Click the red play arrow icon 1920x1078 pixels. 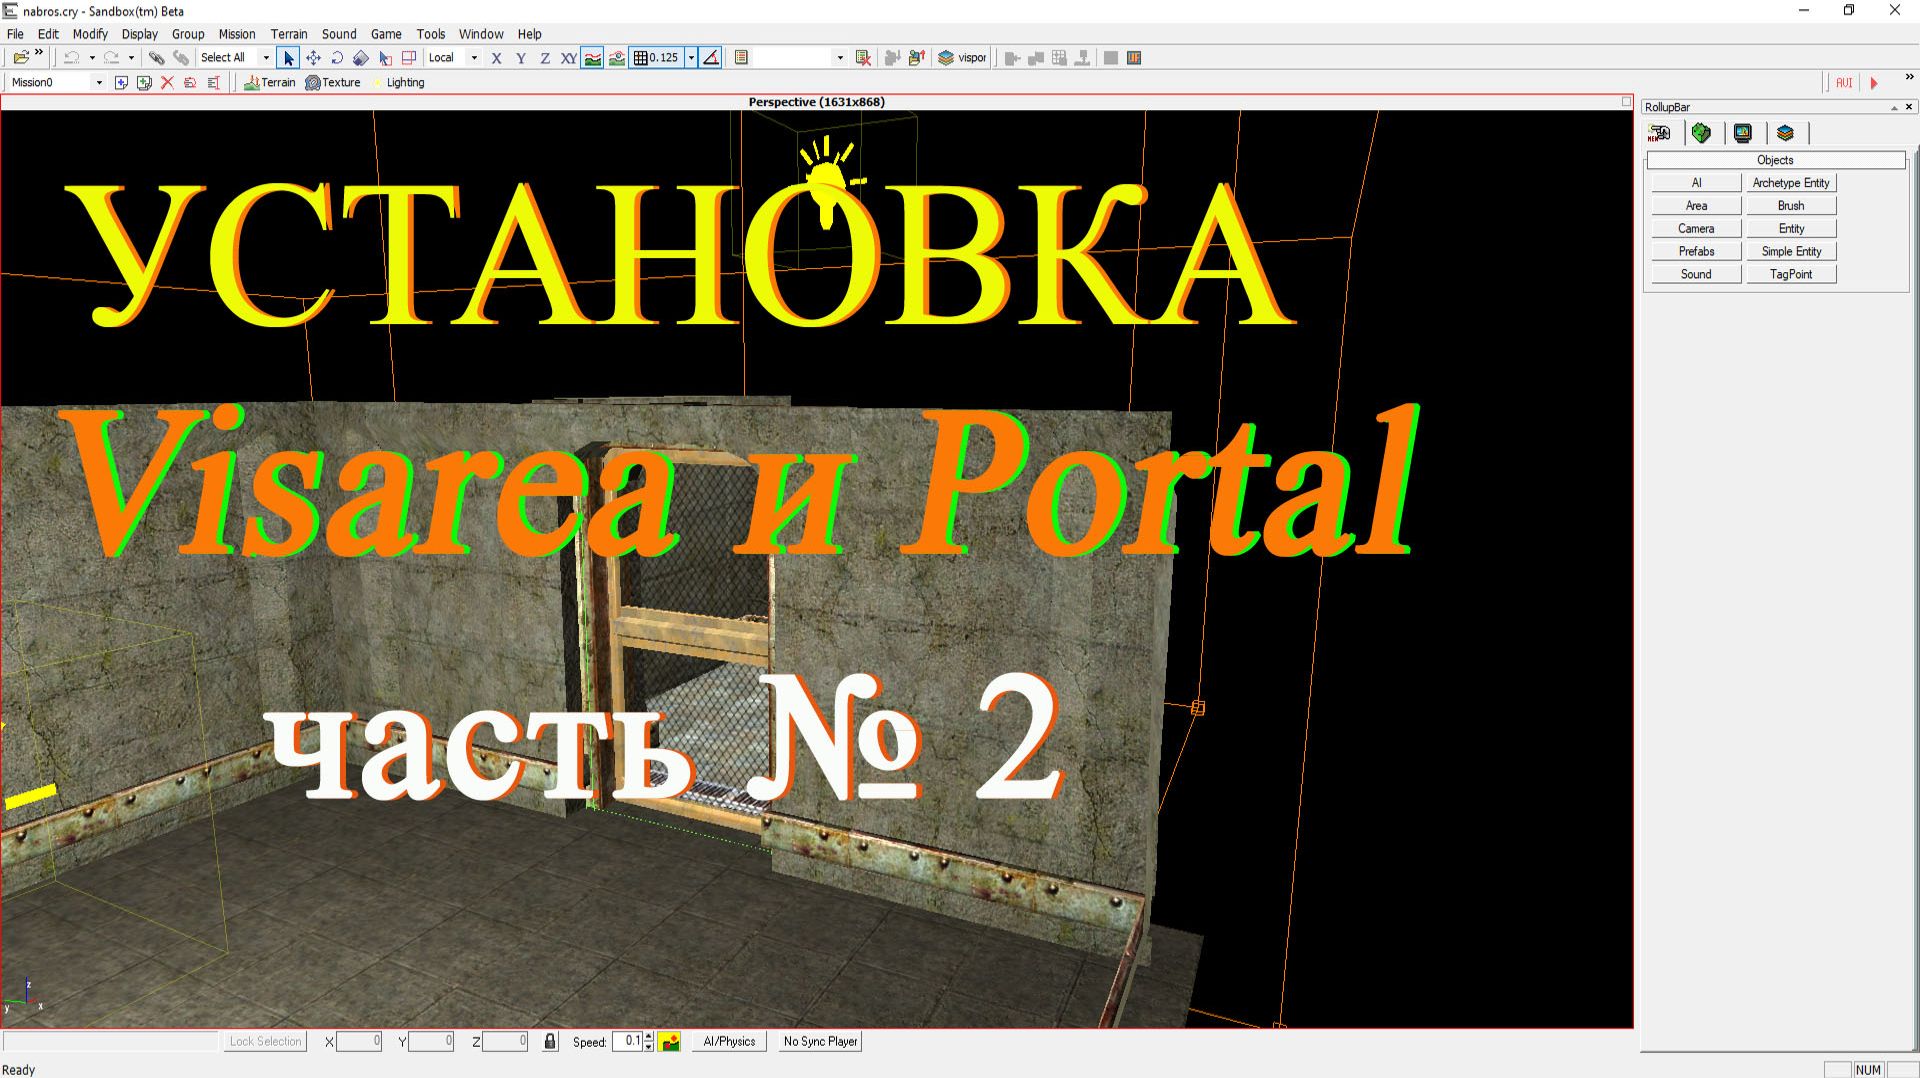(1874, 83)
